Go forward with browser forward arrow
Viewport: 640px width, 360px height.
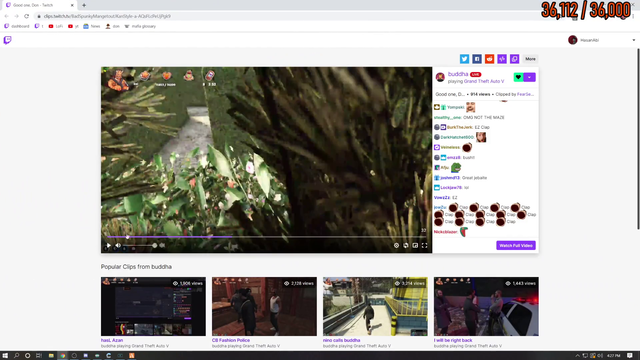pos(16,16)
